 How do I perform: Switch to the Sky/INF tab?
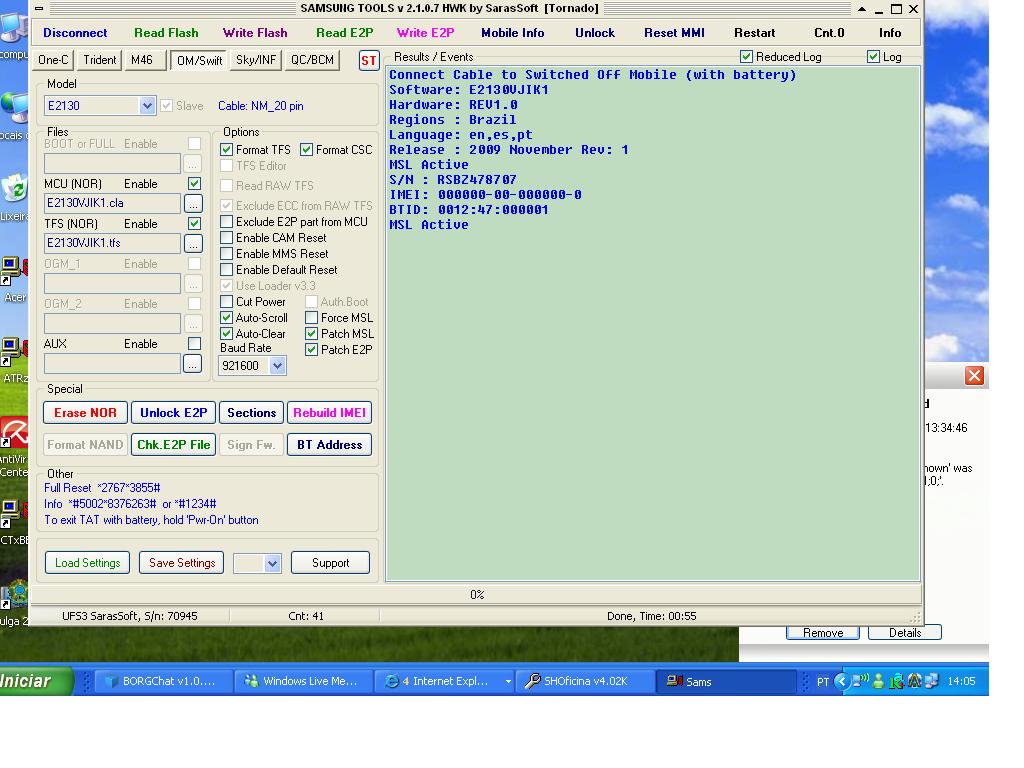(x=256, y=60)
